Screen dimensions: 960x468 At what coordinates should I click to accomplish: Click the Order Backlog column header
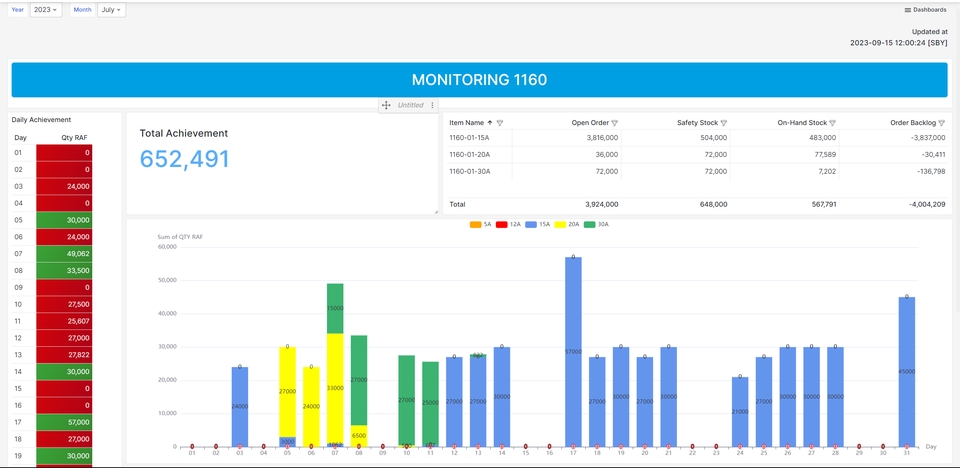[x=913, y=123]
